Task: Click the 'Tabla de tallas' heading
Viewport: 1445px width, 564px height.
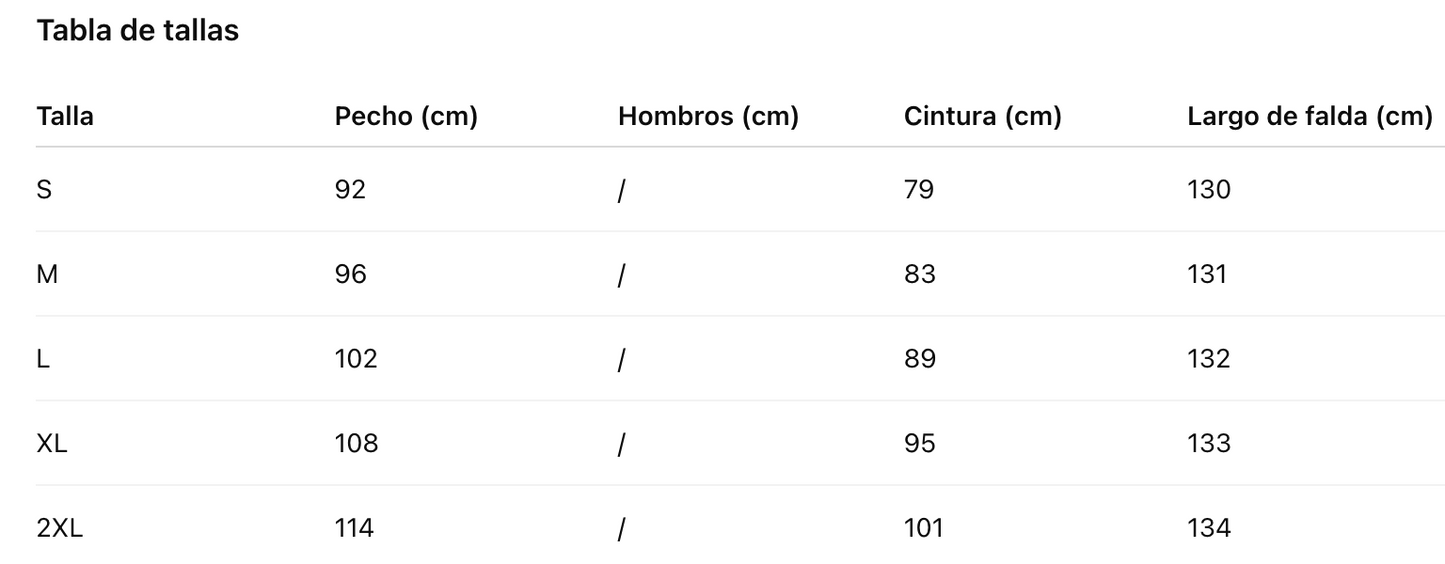Action: (x=138, y=31)
